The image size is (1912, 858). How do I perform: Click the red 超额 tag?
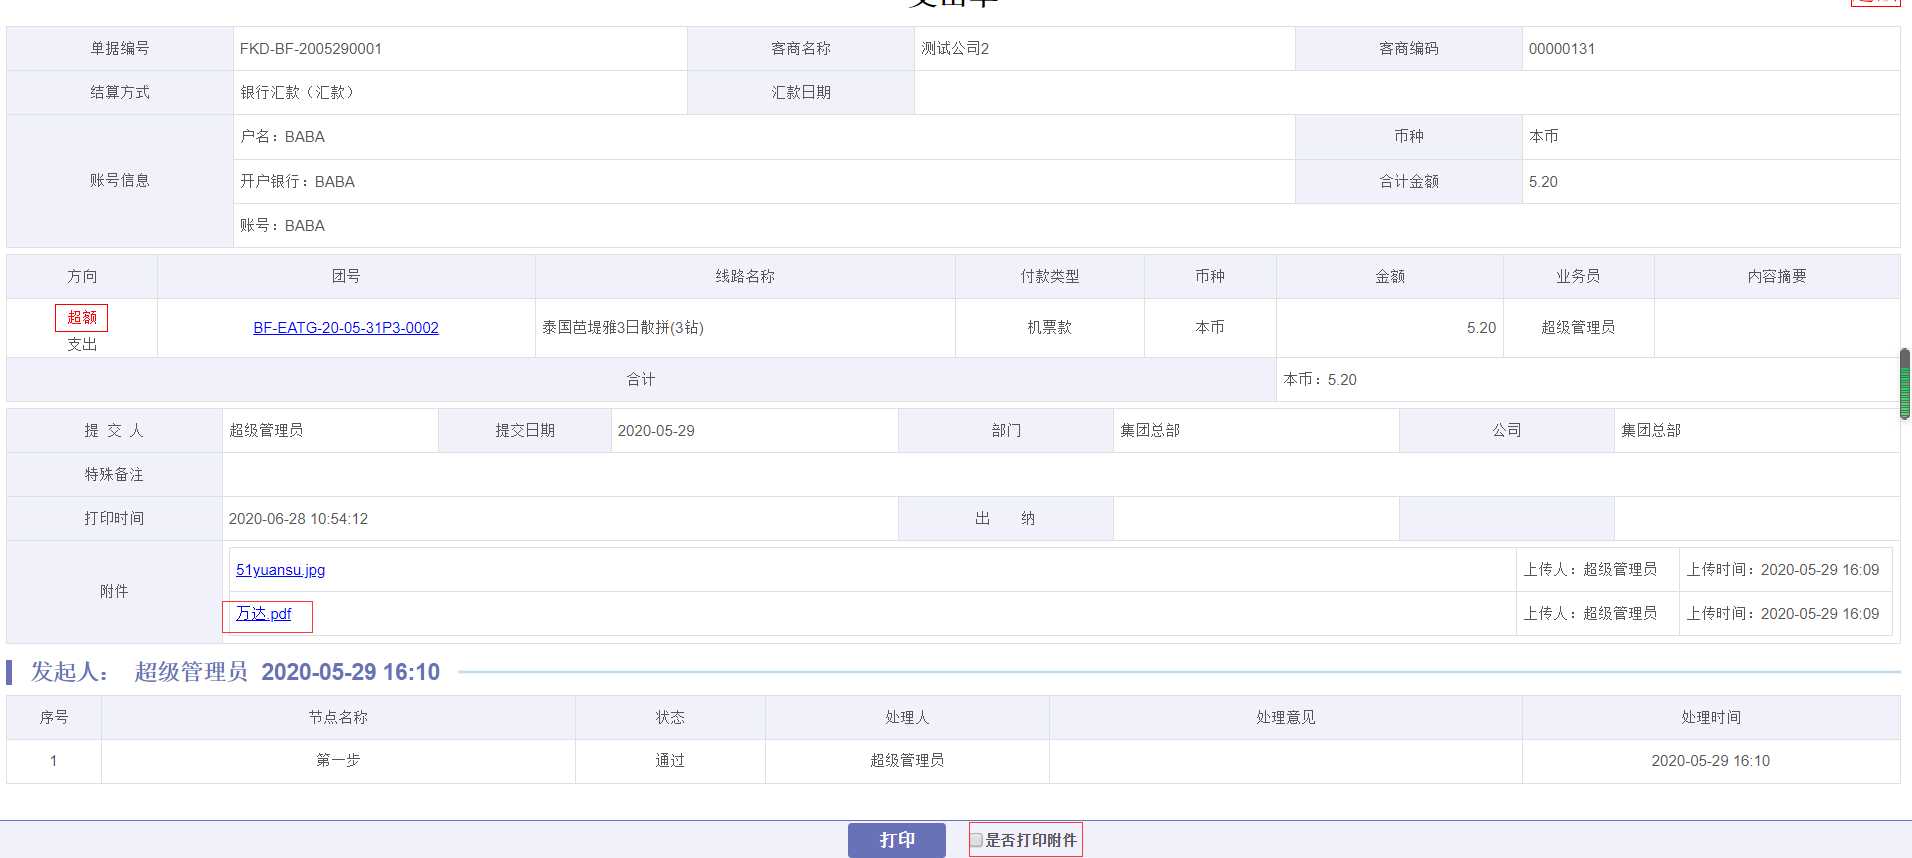coord(82,318)
